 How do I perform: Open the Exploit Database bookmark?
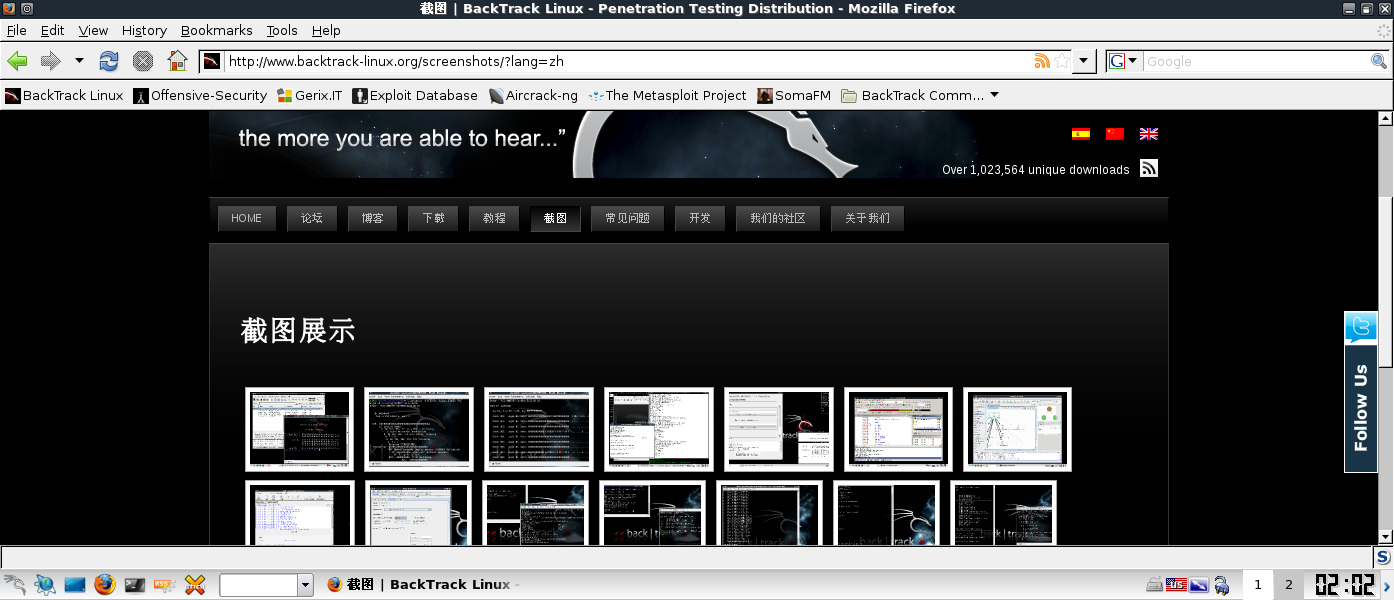[414, 96]
